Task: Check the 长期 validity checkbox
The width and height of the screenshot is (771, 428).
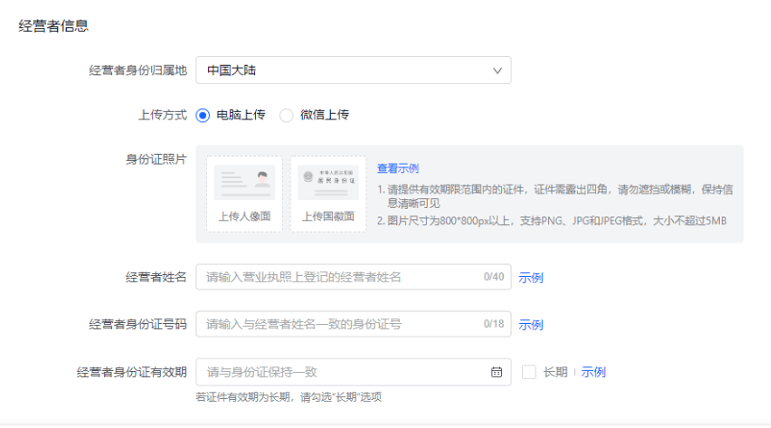Action: click(529, 372)
